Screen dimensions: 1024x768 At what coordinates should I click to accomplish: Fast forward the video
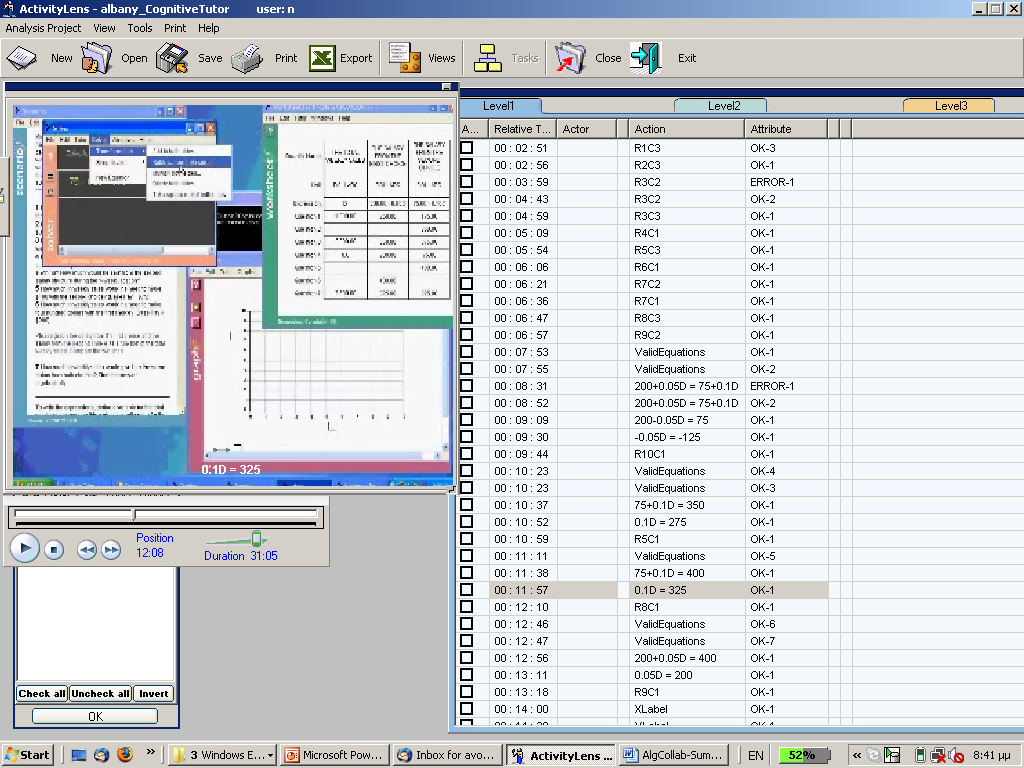click(112, 551)
